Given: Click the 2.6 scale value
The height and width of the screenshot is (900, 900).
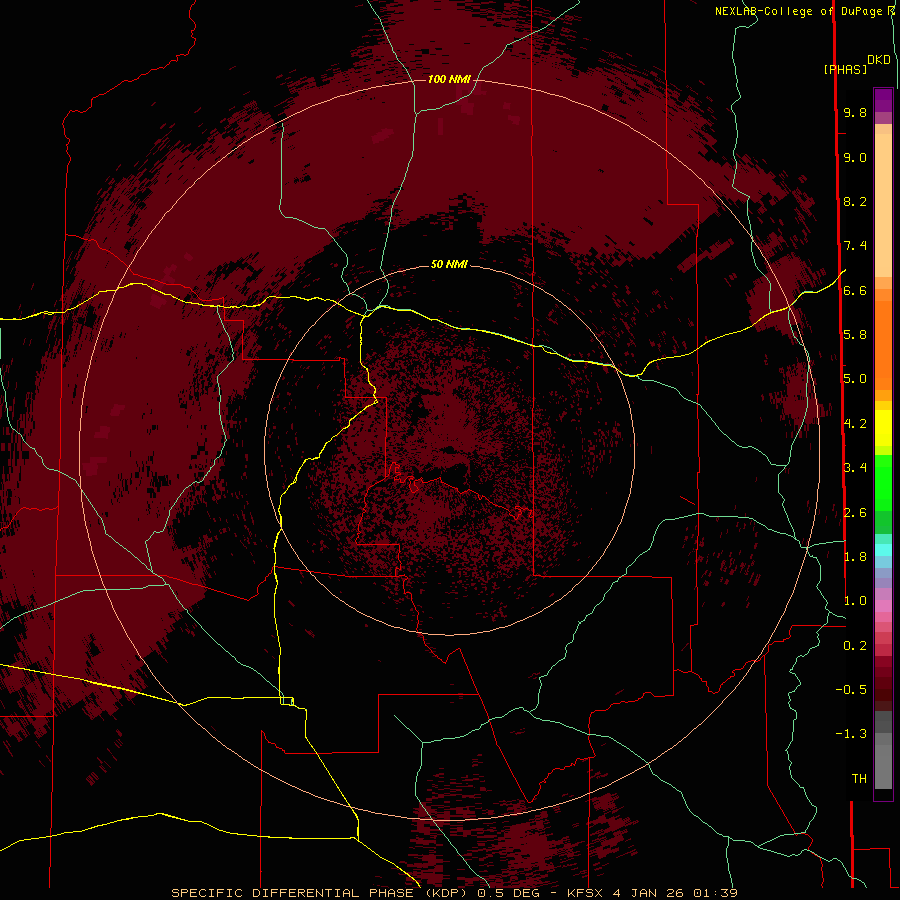Looking at the screenshot, I should click(855, 513).
